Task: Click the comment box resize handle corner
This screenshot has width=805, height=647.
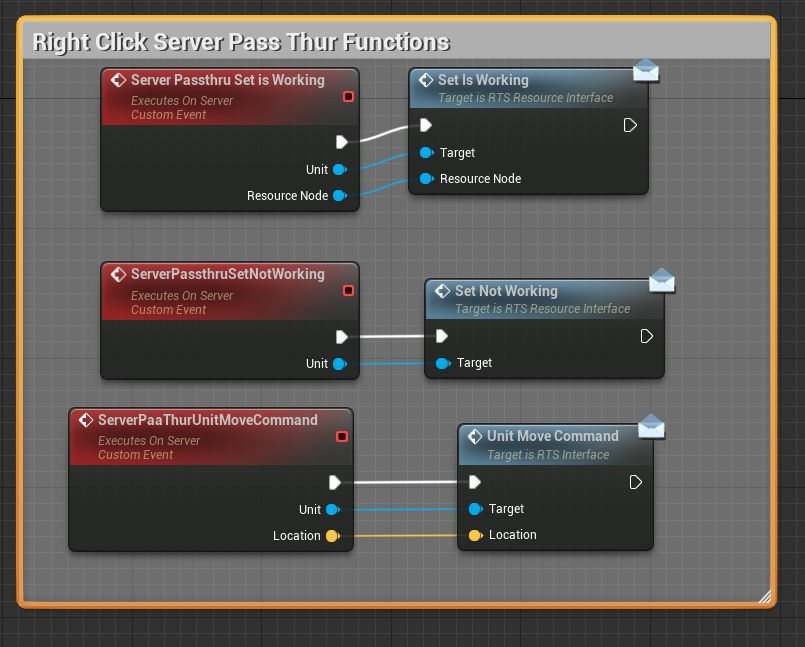Action: tap(765, 596)
